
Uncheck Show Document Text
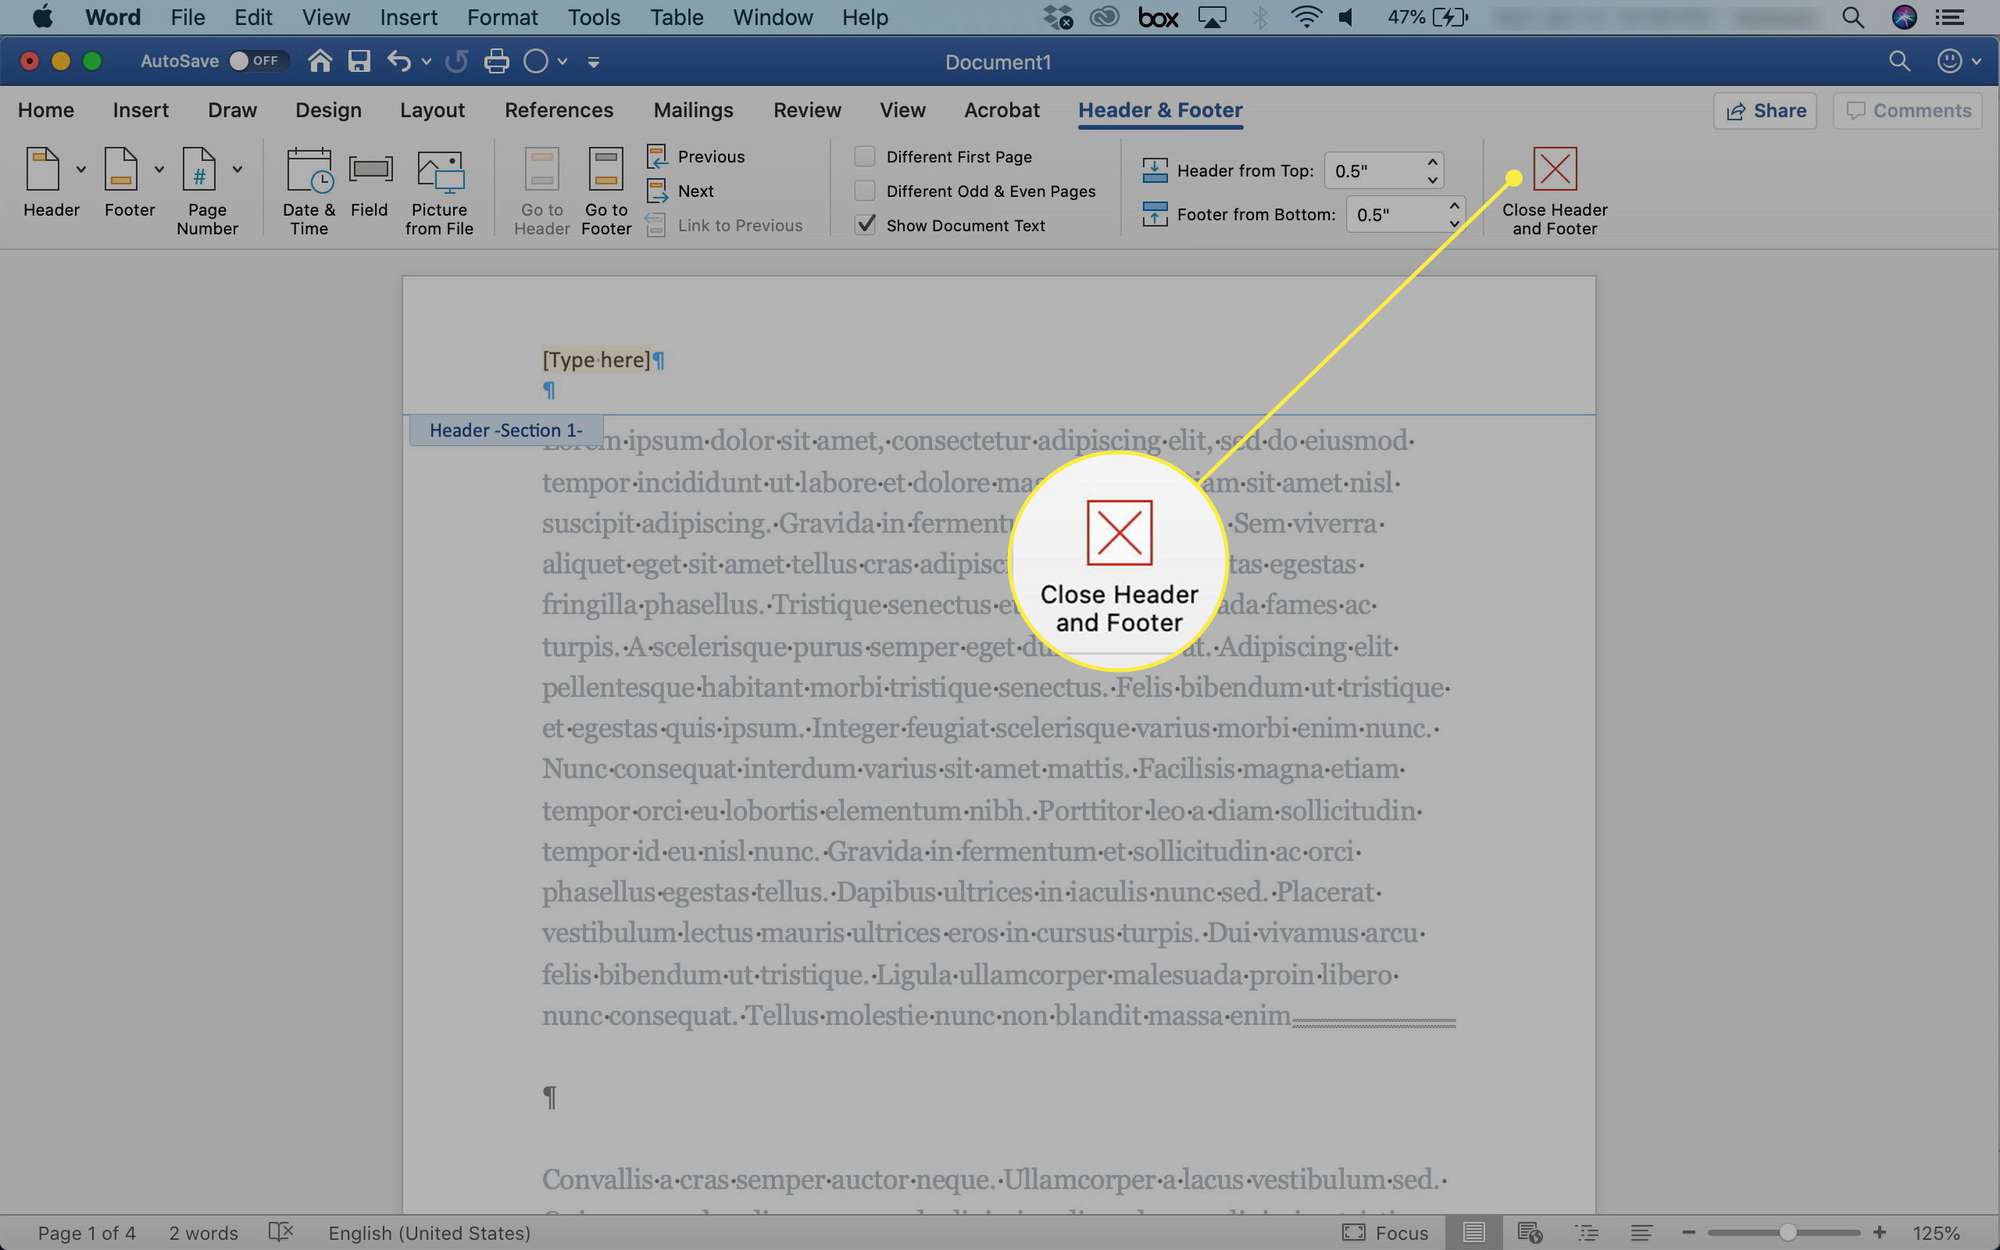point(865,225)
